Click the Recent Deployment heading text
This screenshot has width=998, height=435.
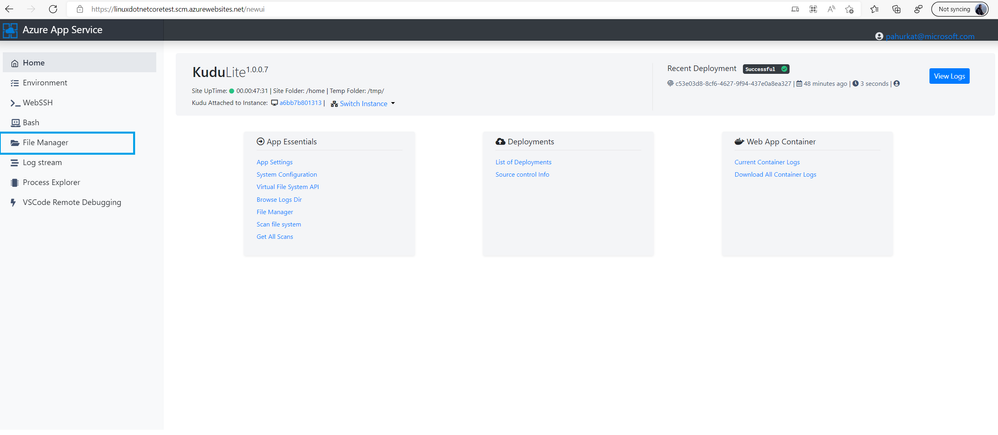coord(701,68)
